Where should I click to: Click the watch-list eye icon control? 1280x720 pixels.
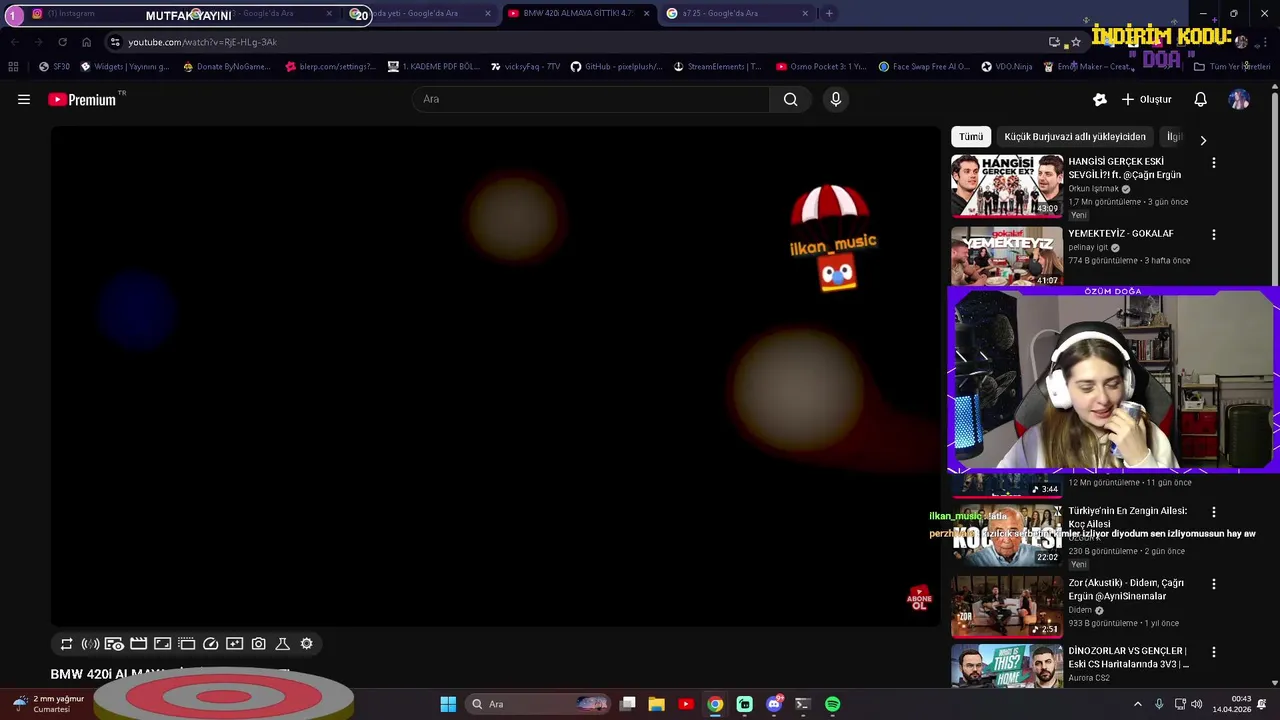click(114, 644)
